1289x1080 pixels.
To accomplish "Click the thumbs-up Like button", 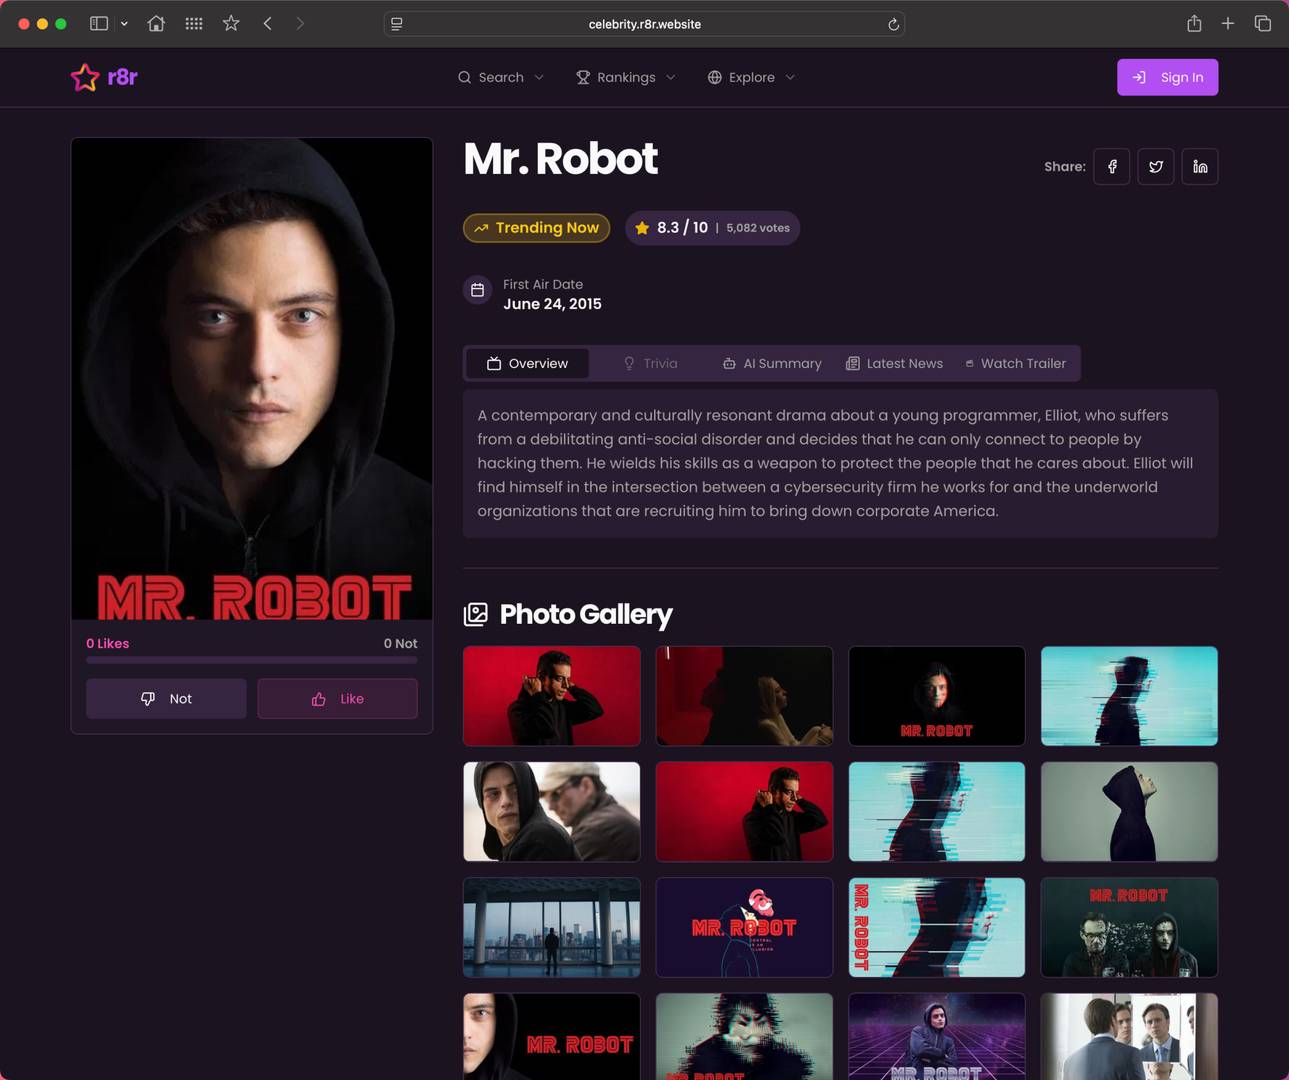I will click(x=337, y=698).
